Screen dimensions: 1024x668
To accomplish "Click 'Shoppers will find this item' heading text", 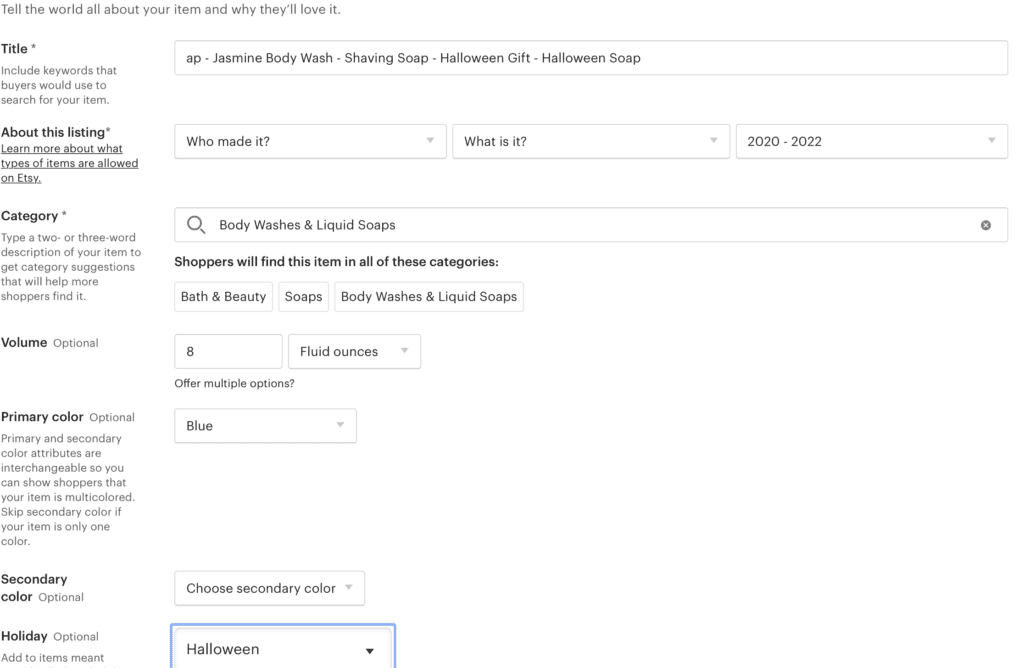I will click(336, 262).
